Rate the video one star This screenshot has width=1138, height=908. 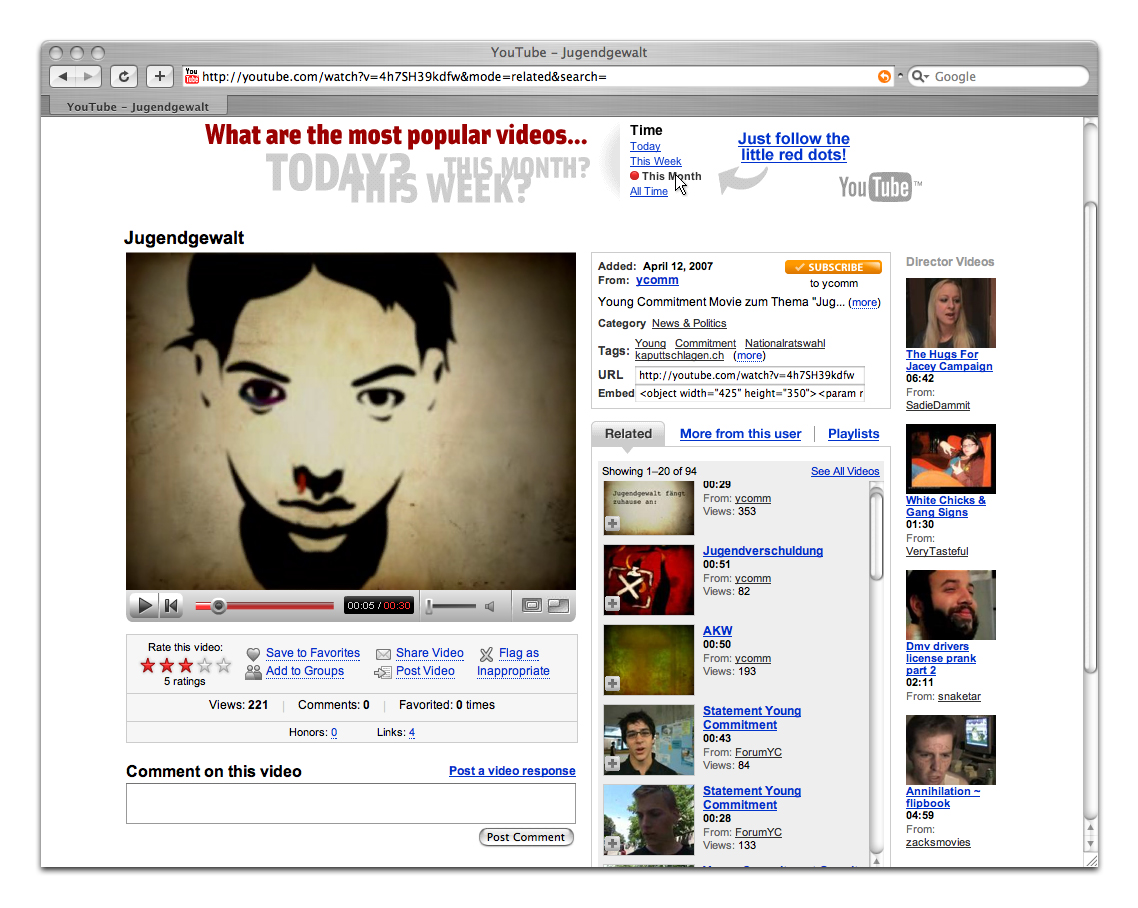148,666
